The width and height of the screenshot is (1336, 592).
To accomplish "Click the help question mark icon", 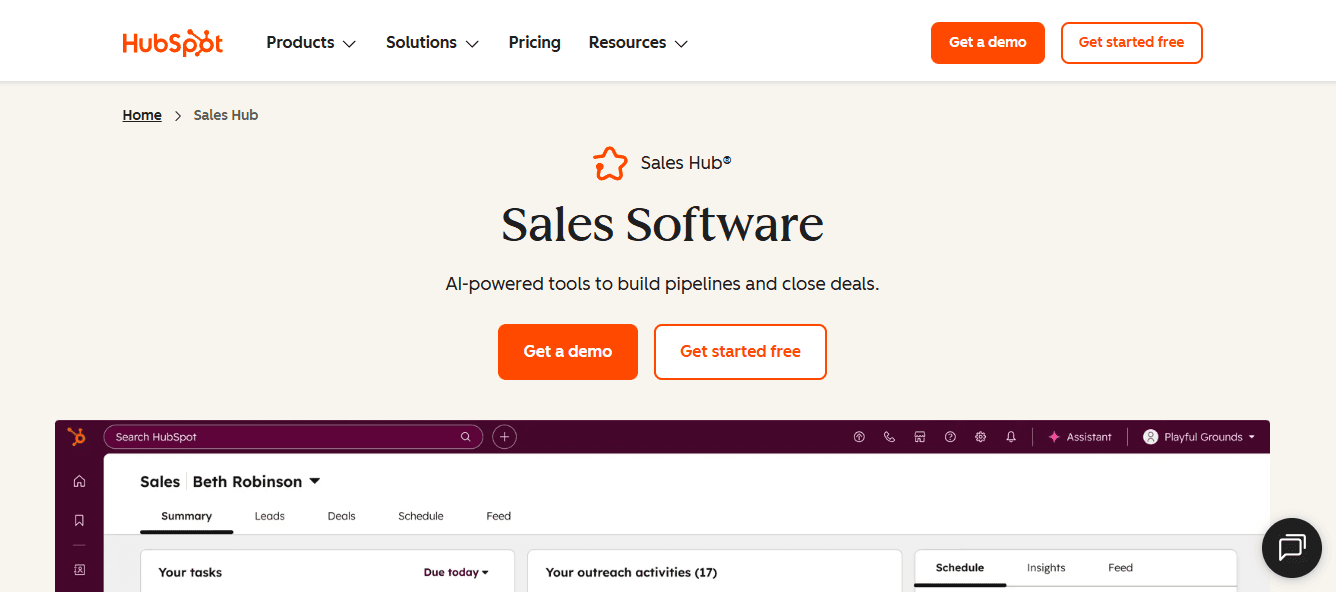I will [x=950, y=436].
